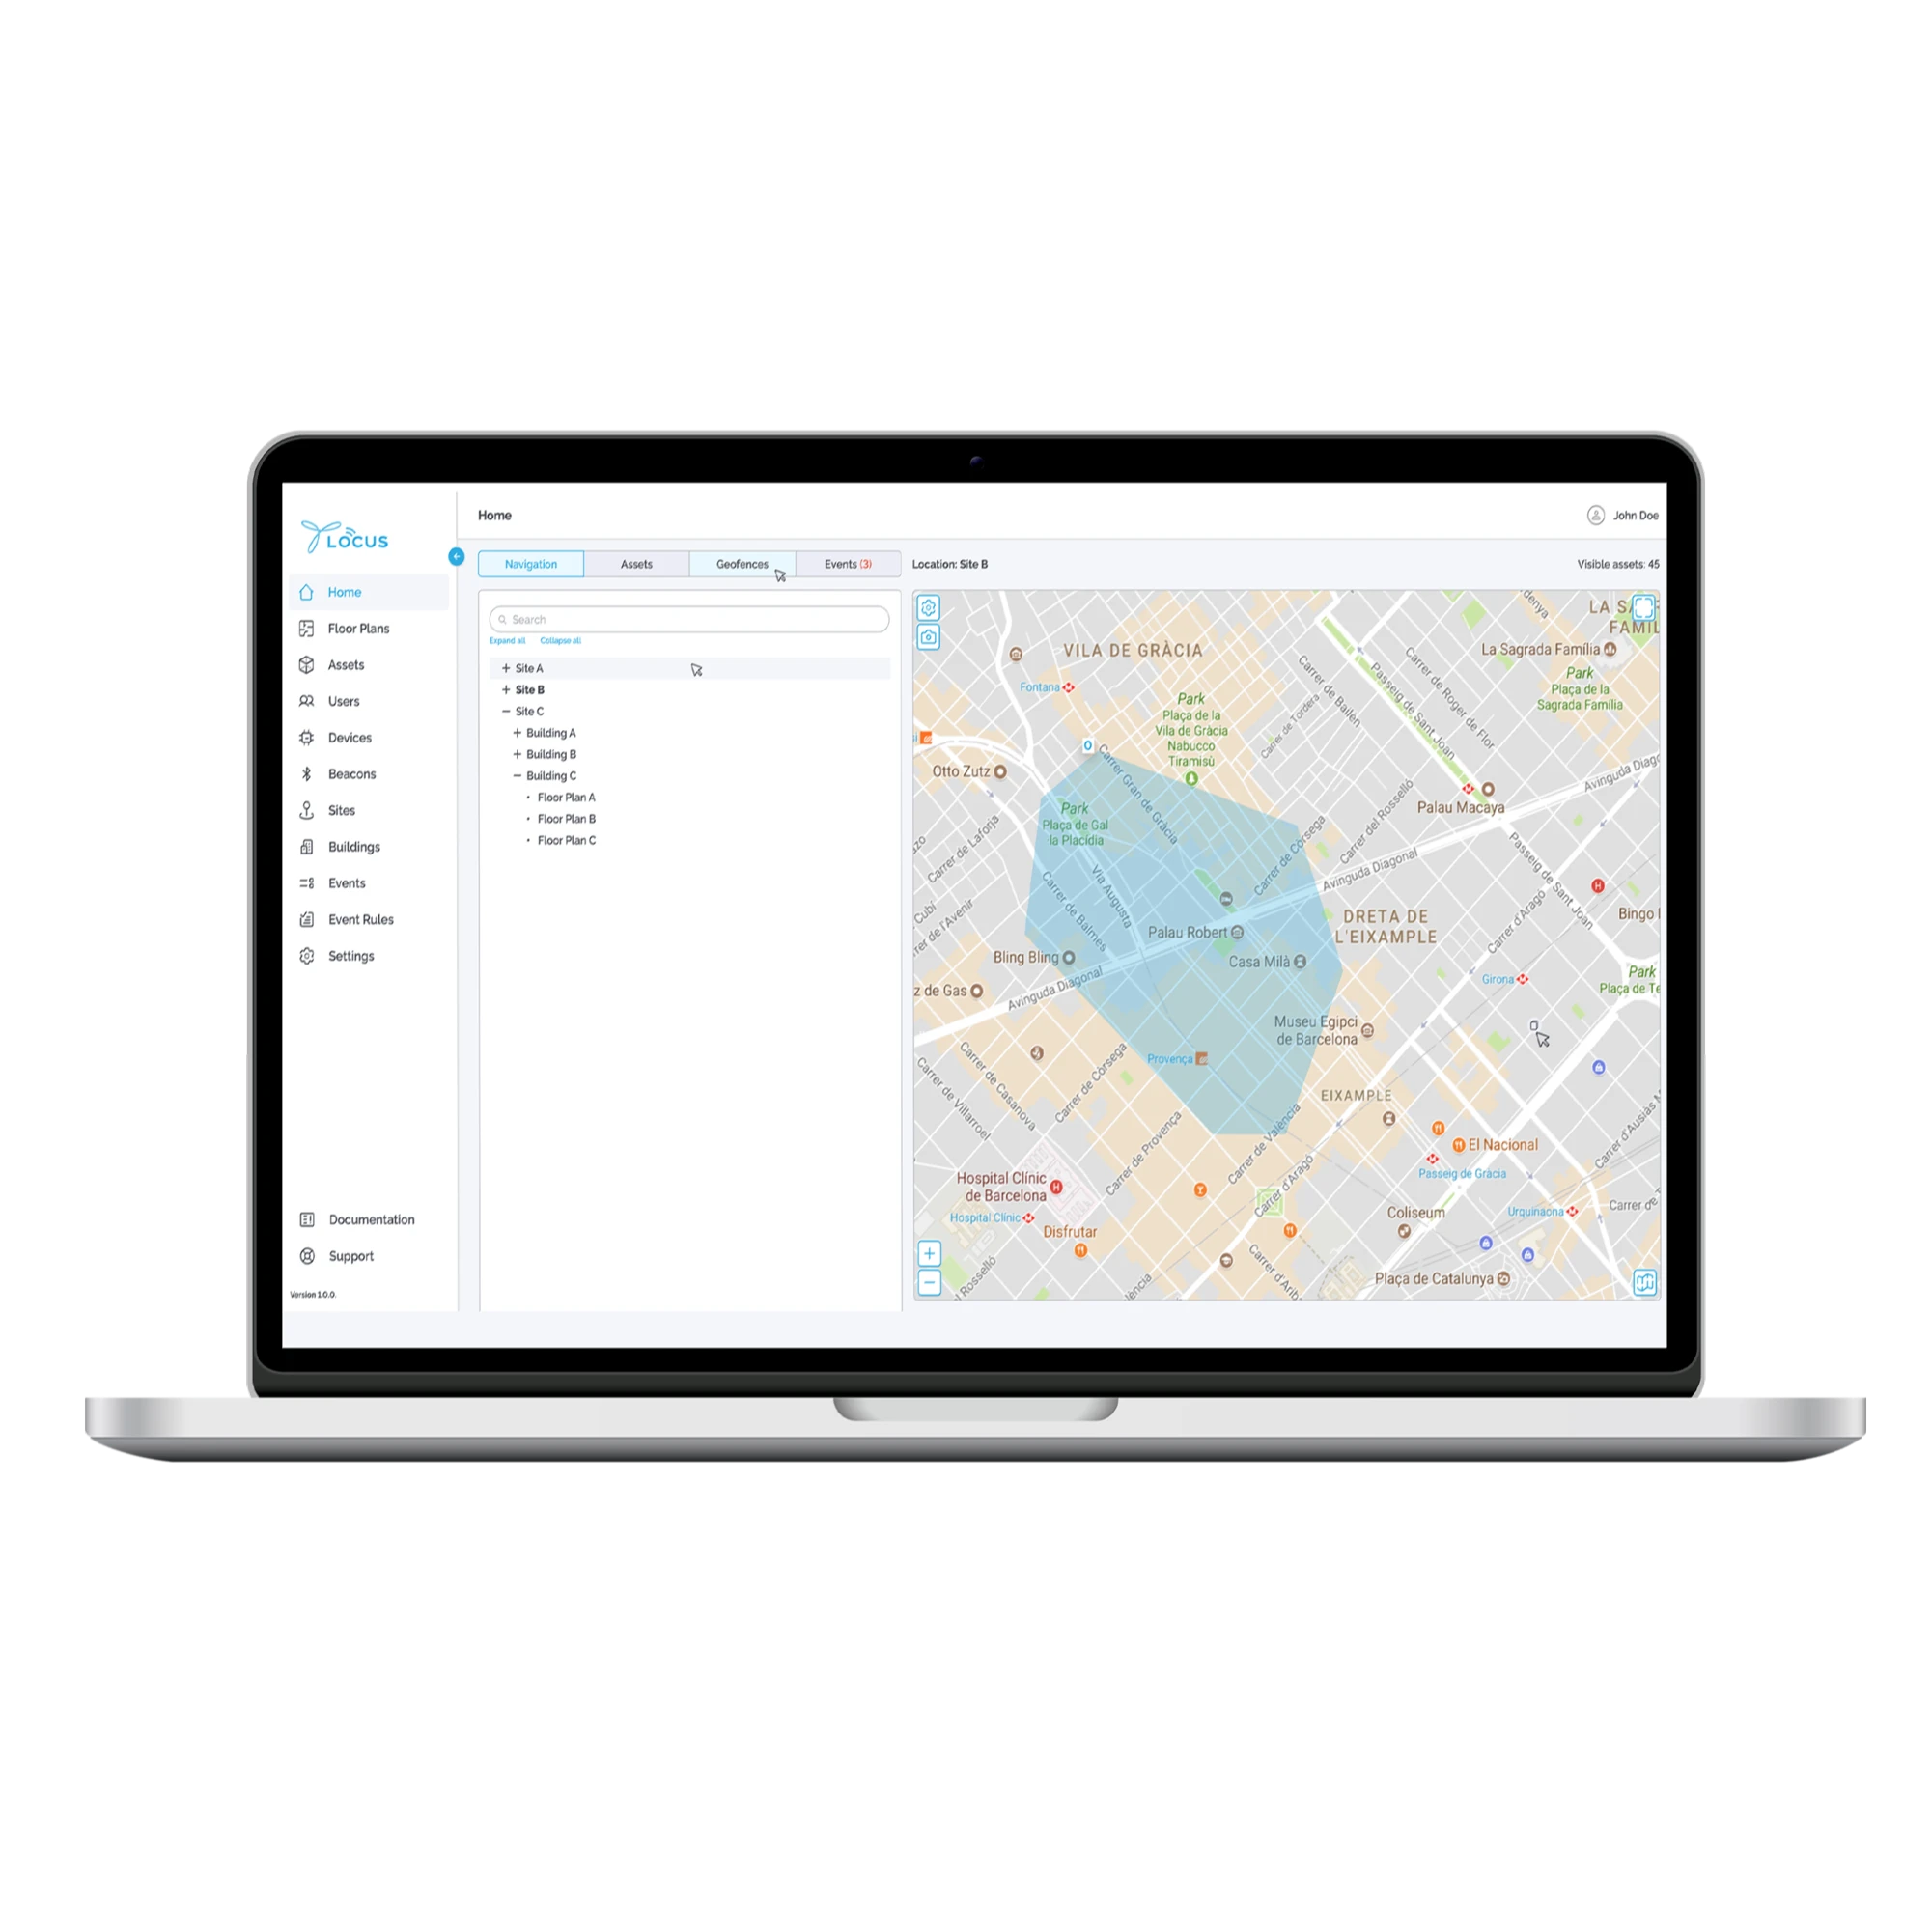Switch to the Geofences tab
The image size is (1932, 1931).
739,566
